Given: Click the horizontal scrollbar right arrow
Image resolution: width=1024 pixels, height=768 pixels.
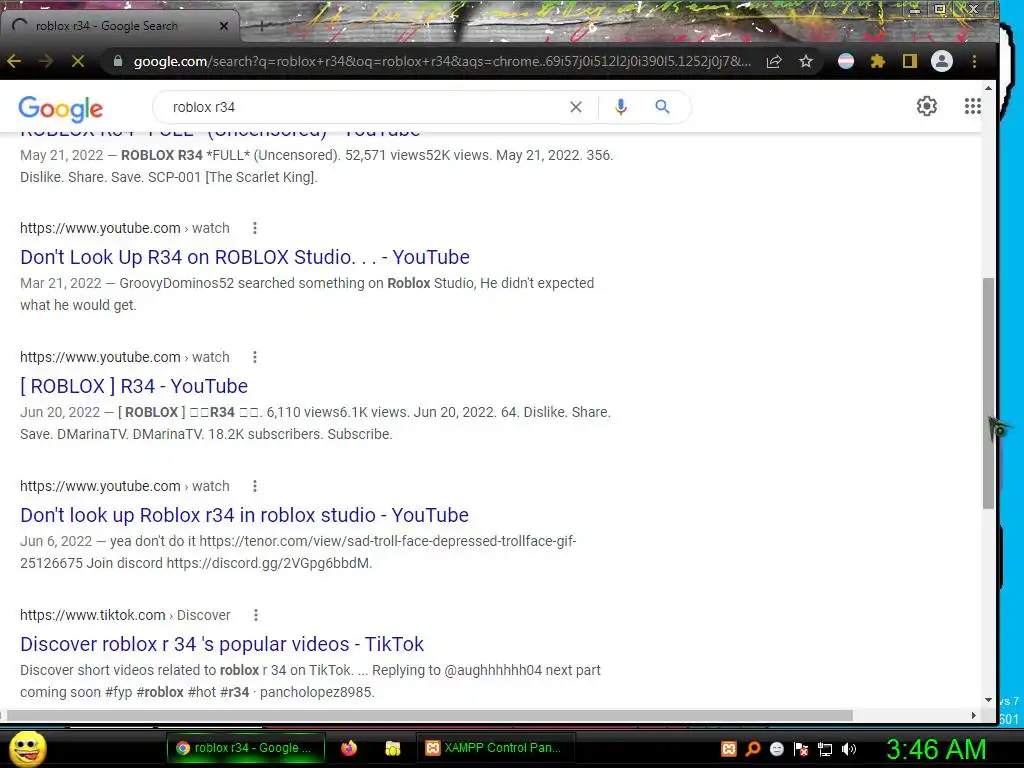Looking at the screenshot, I should coord(974,716).
